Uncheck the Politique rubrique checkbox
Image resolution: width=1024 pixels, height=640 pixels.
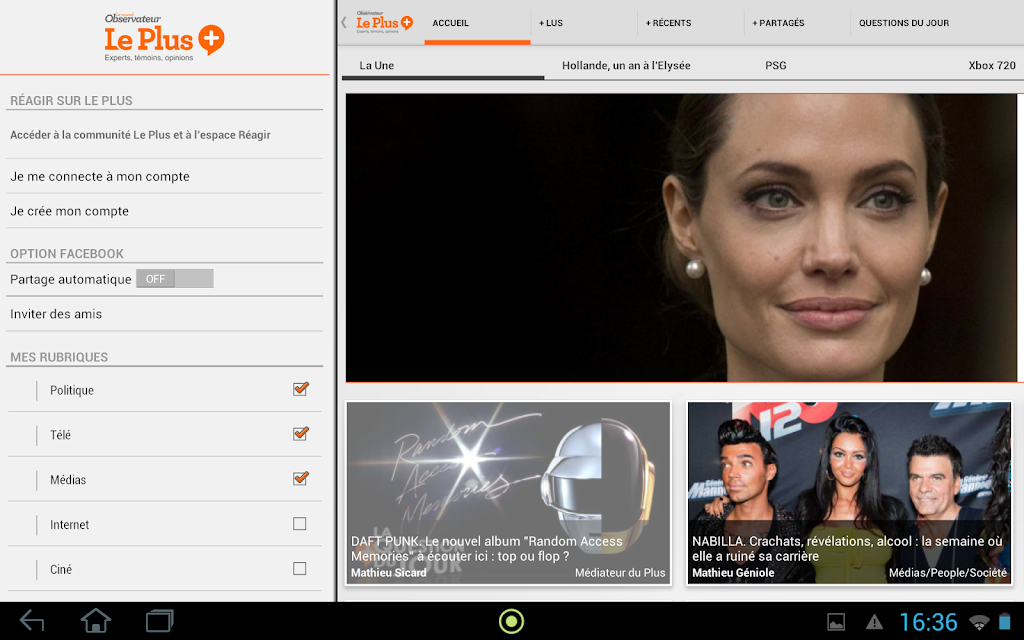click(300, 389)
